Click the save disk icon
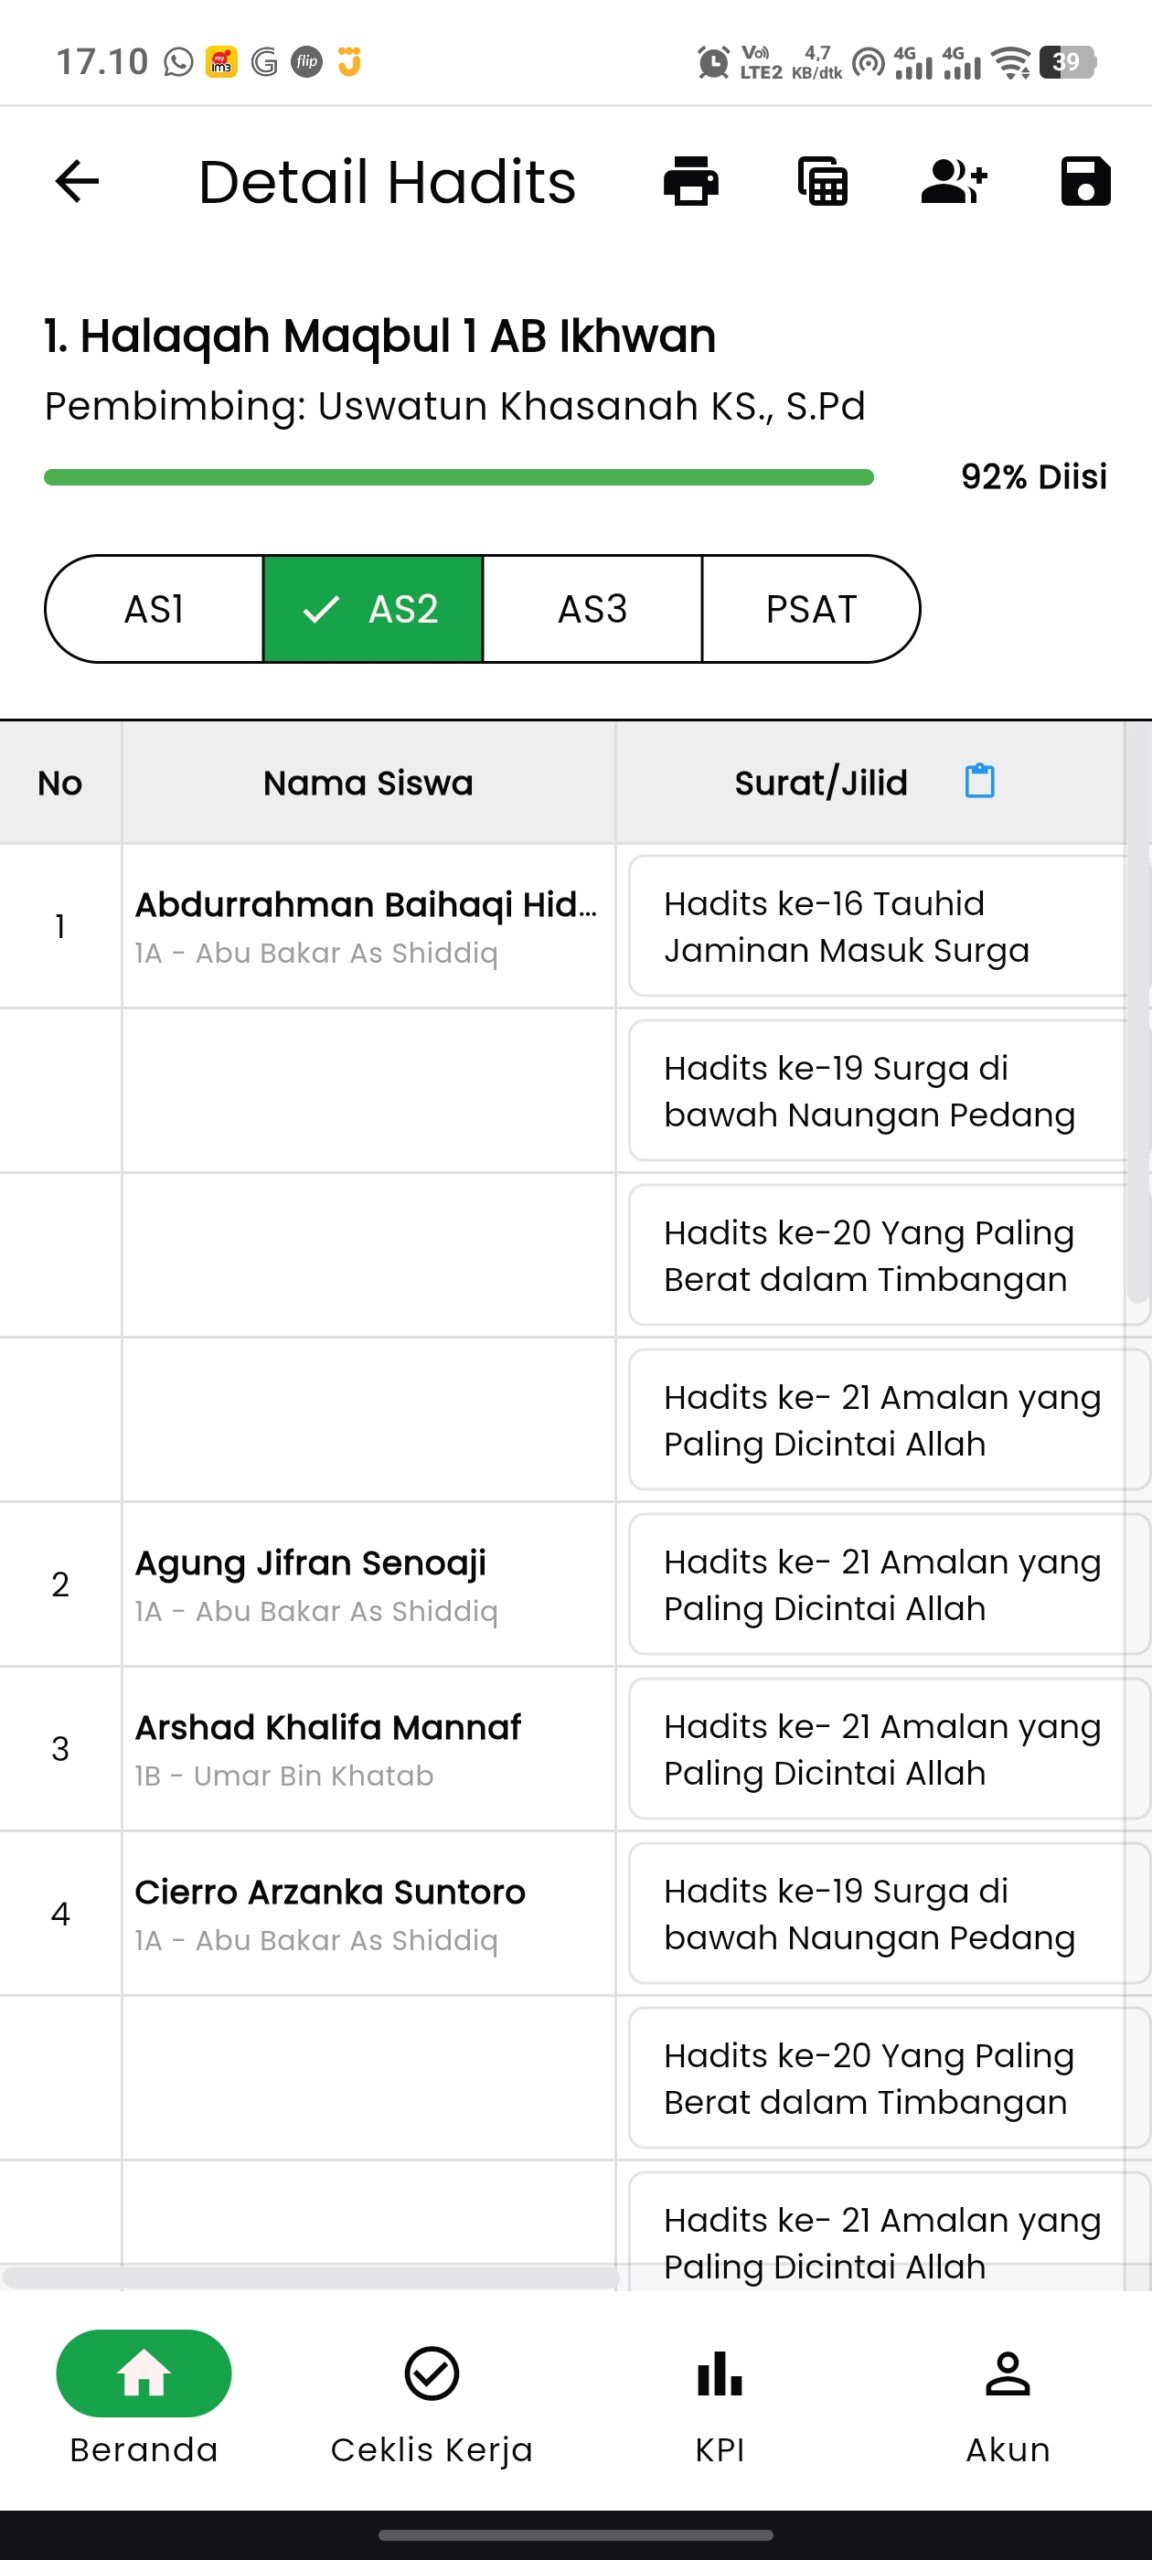The image size is (1152, 2560). point(1085,181)
